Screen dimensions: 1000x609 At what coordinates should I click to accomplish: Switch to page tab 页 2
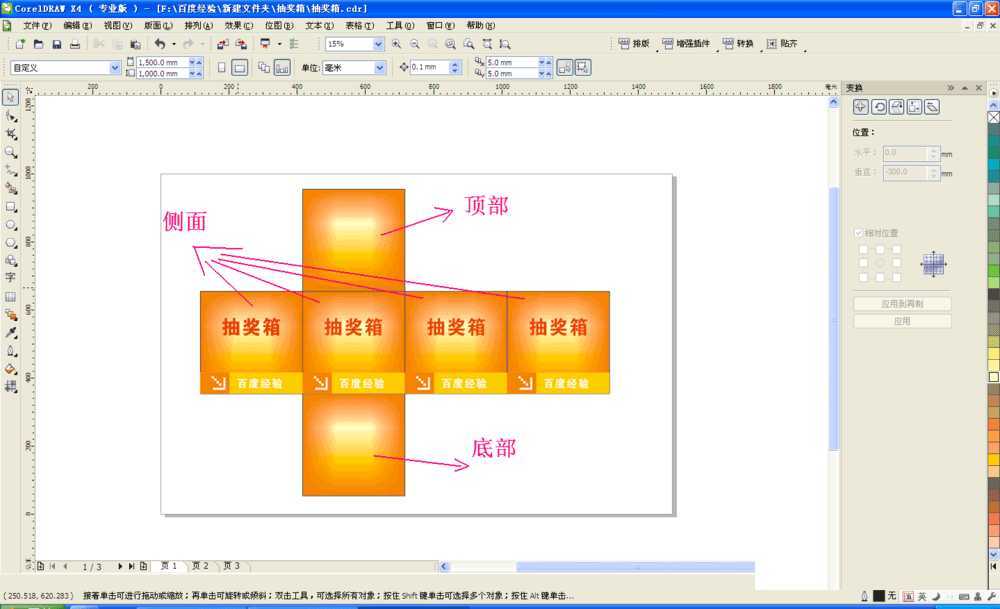pyautogui.click(x=200, y=565)
